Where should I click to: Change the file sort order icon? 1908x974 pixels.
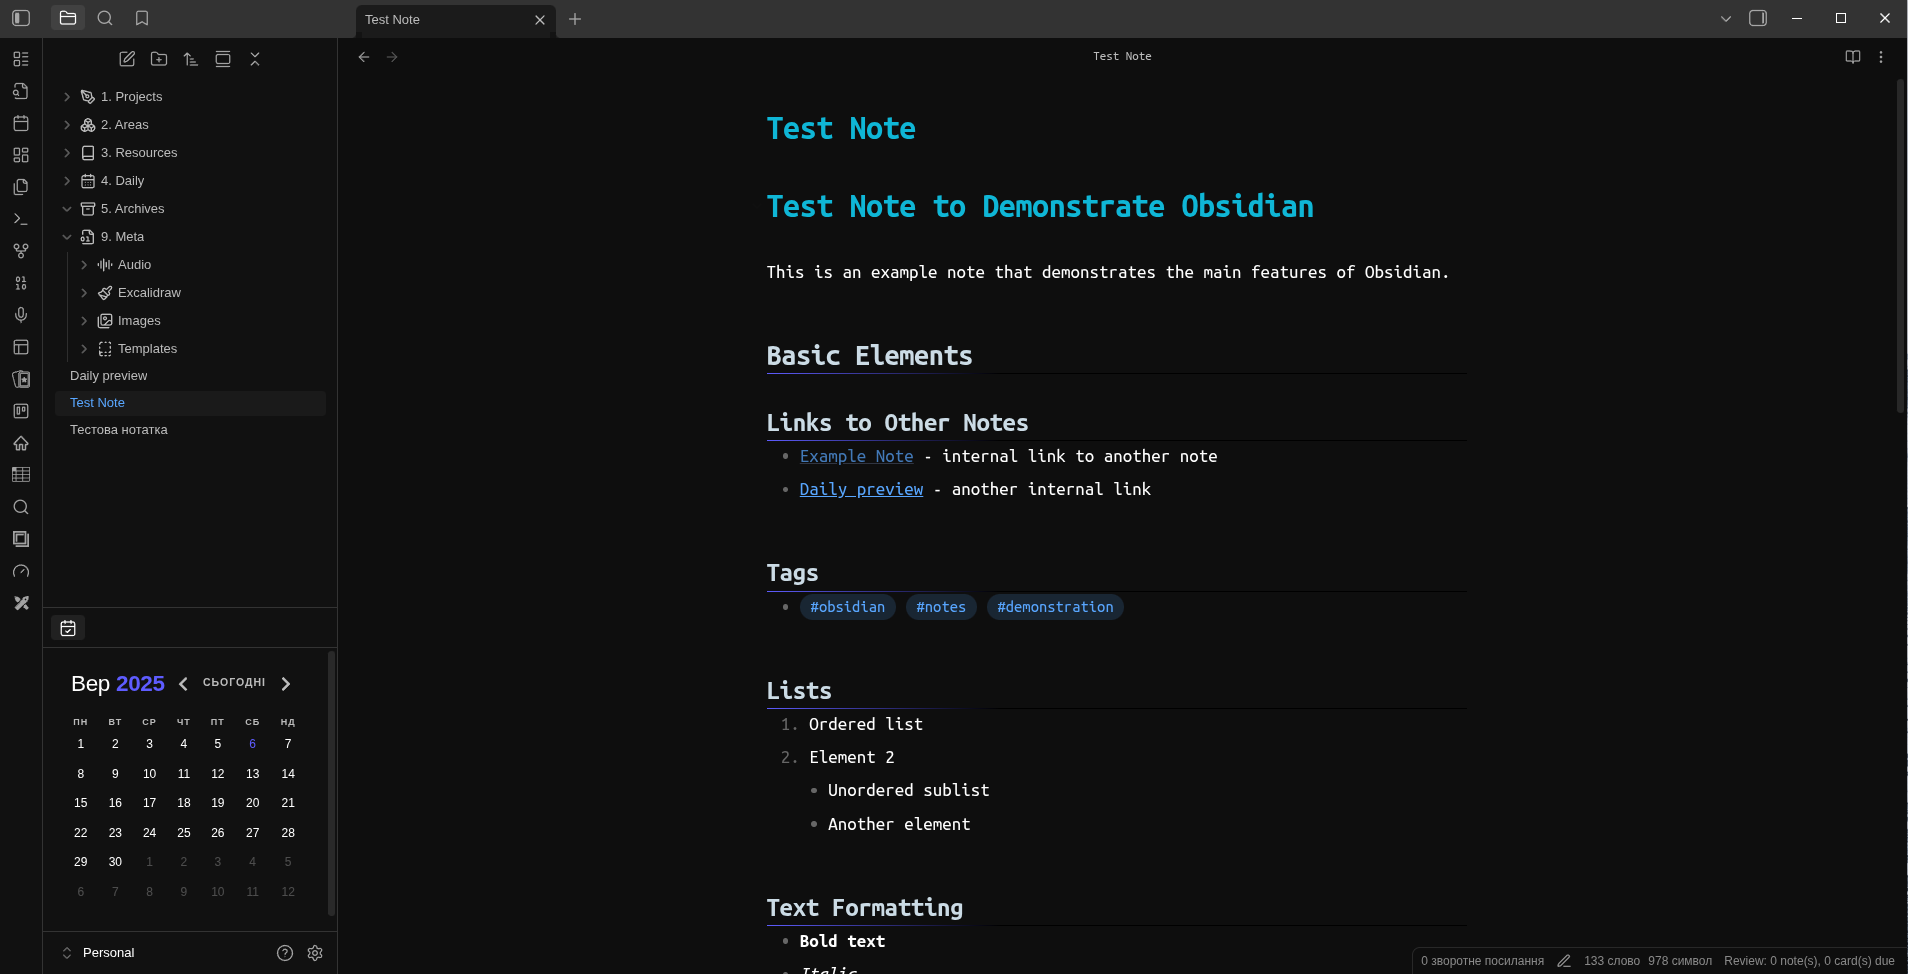pyautogui.click(x=191, y=59)
